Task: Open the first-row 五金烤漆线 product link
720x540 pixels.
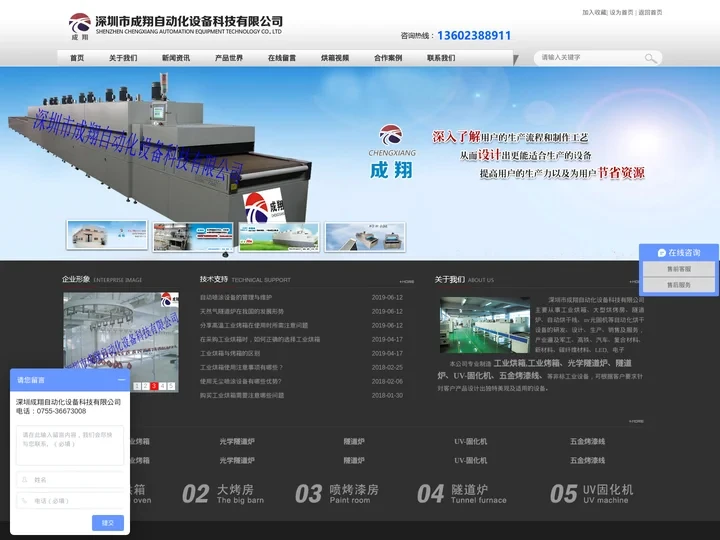Action: pos(587,442)
